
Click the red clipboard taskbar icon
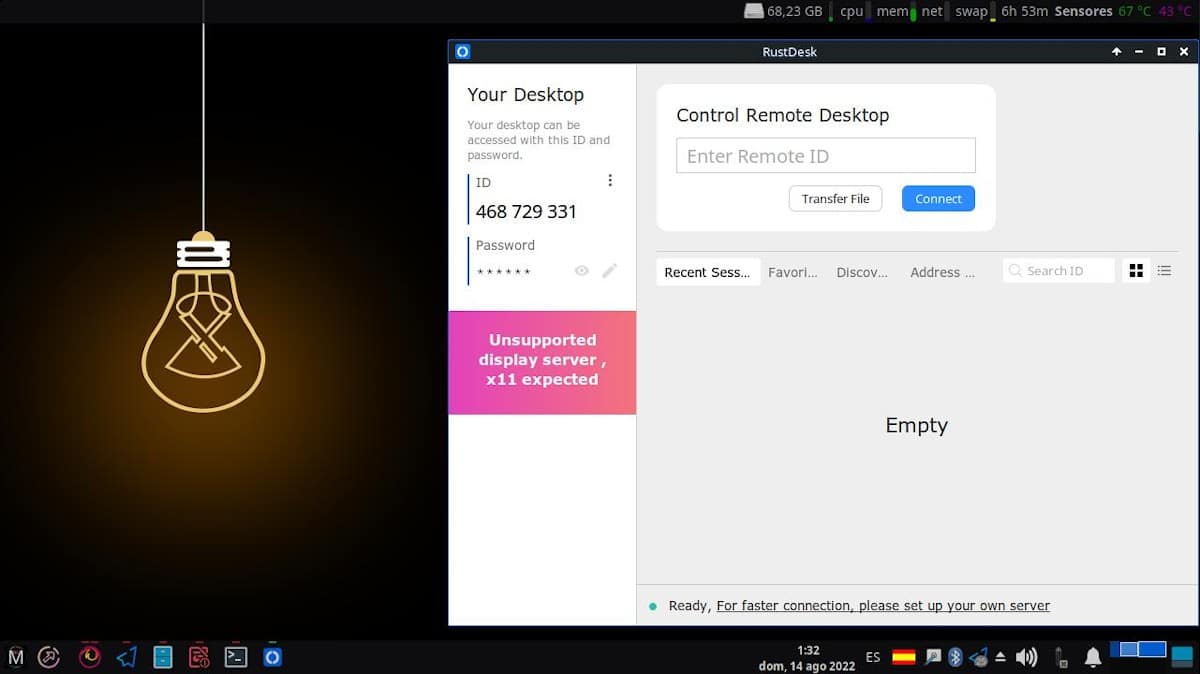[x=199, y=657]
